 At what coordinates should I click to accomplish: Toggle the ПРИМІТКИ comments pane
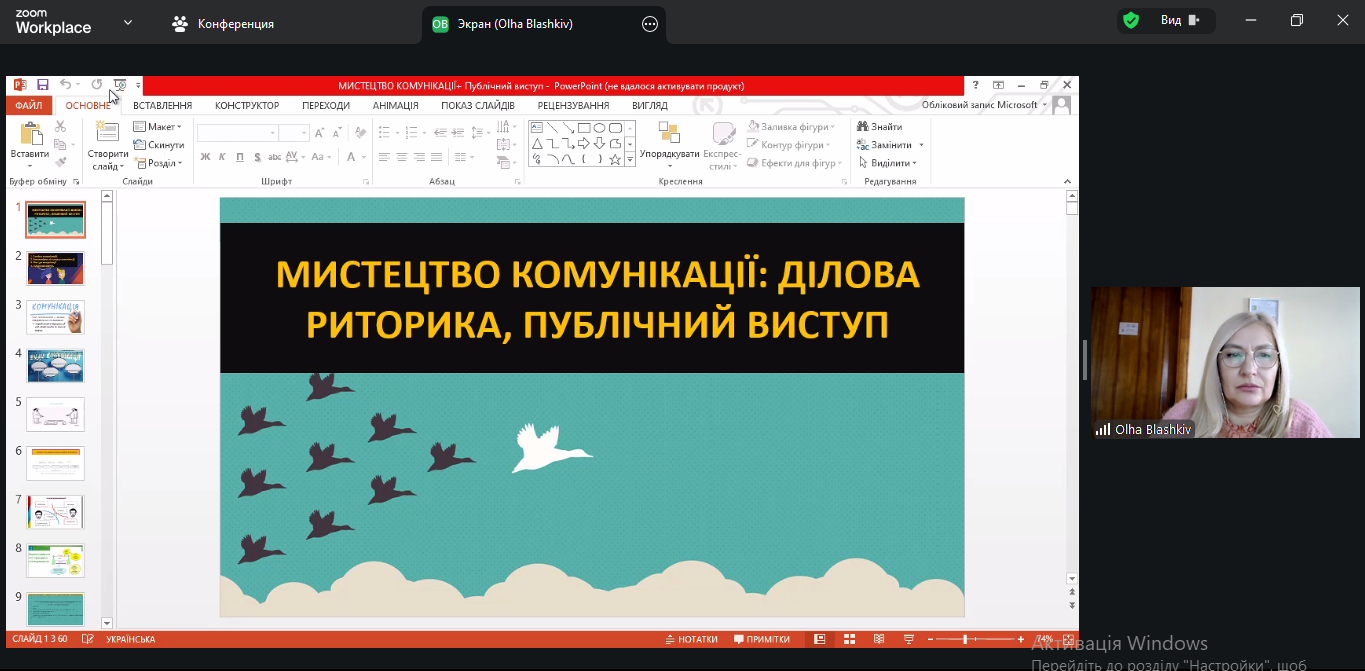761,639
